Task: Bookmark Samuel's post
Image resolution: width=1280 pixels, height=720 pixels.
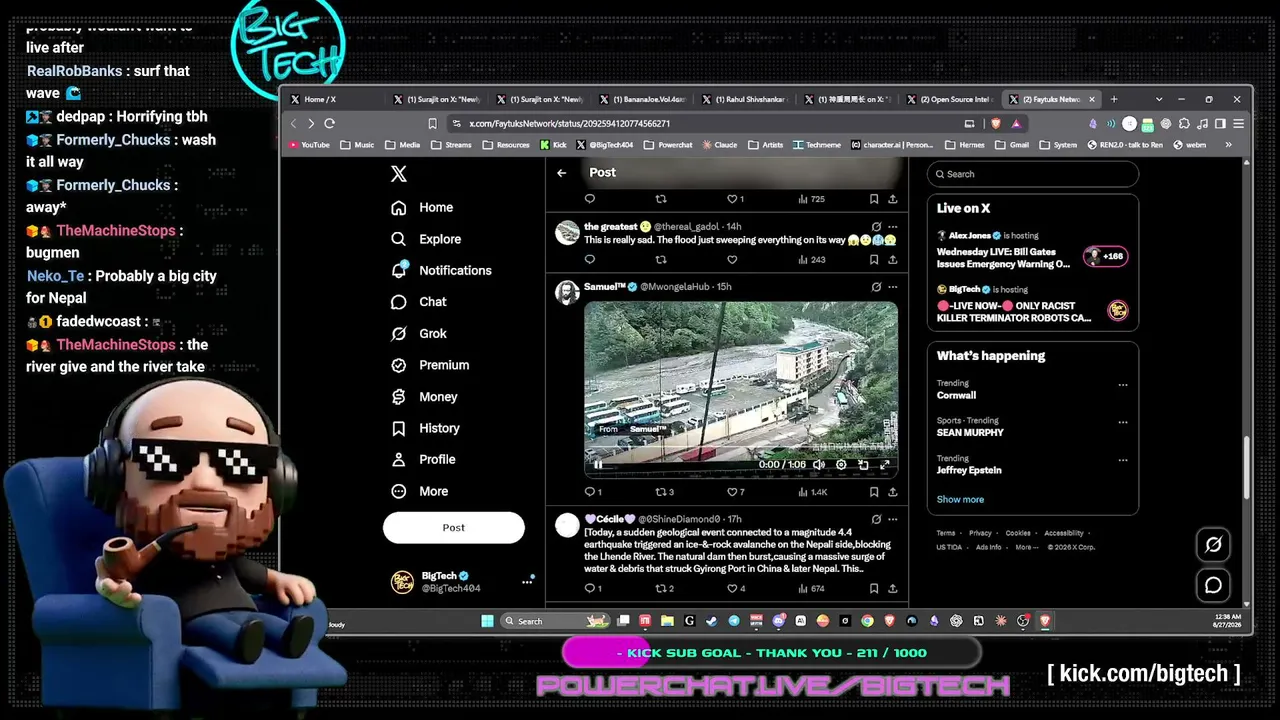Action: [874, 492]
